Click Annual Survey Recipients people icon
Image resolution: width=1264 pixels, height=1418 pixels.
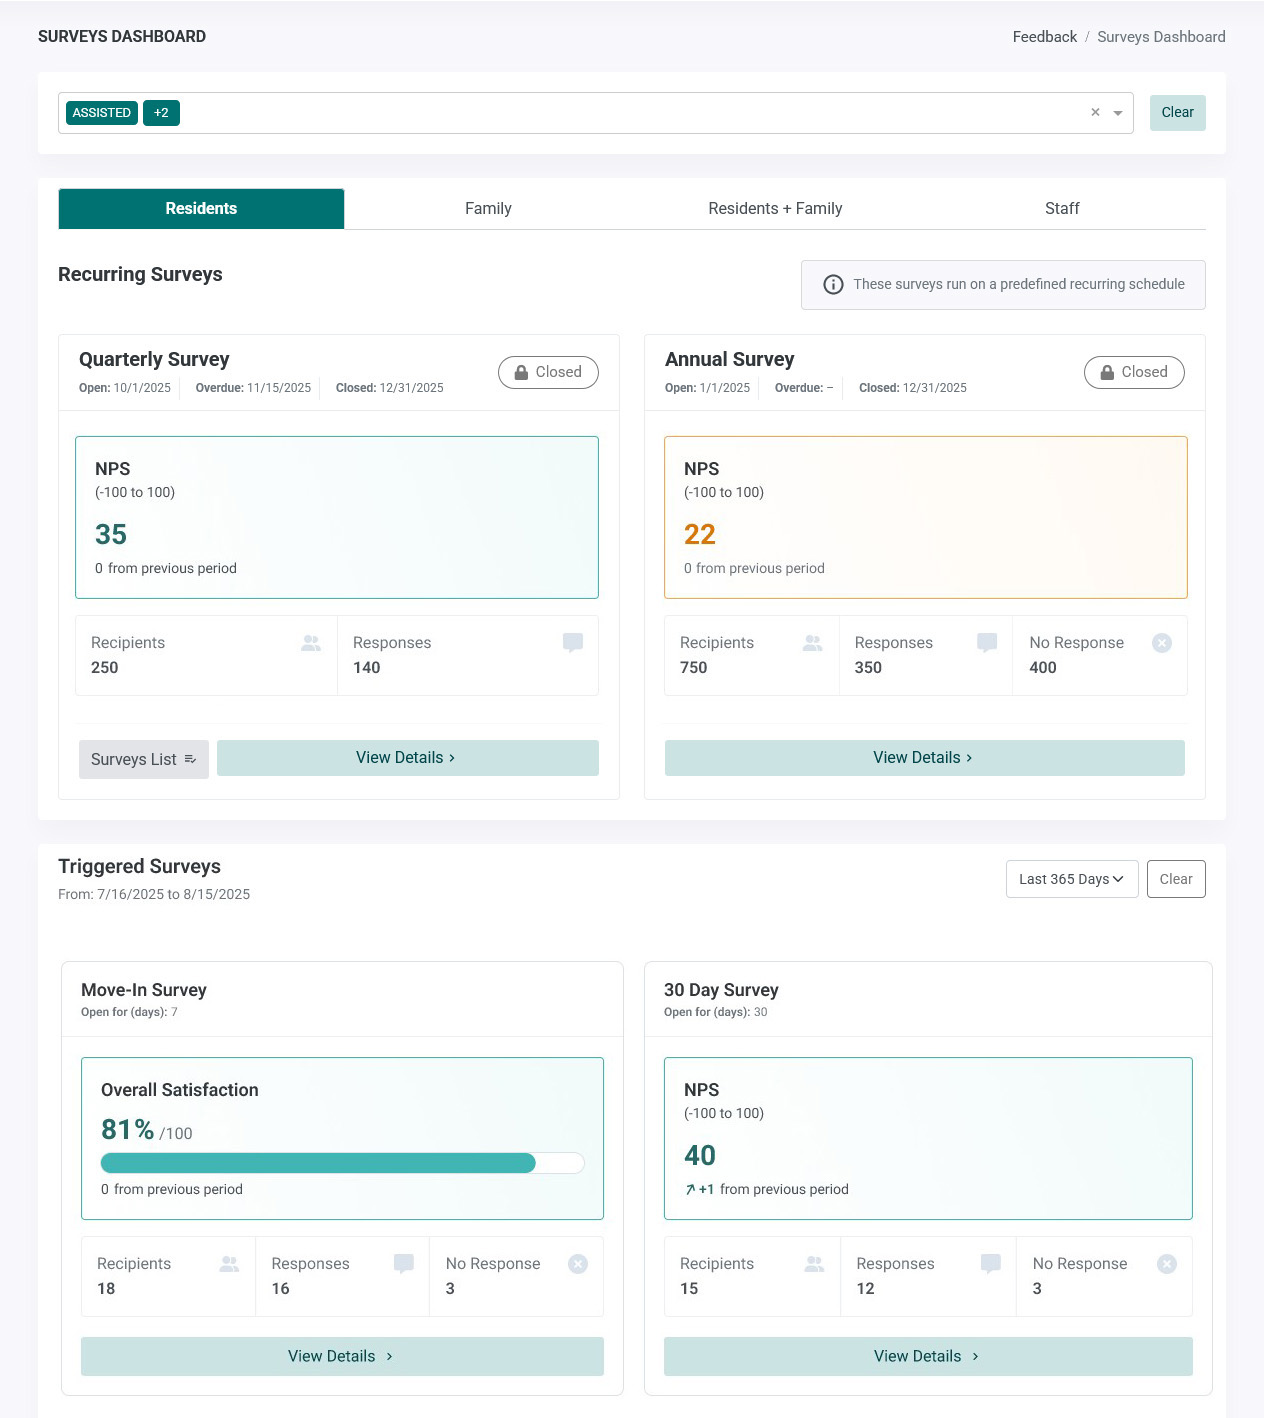813,643
